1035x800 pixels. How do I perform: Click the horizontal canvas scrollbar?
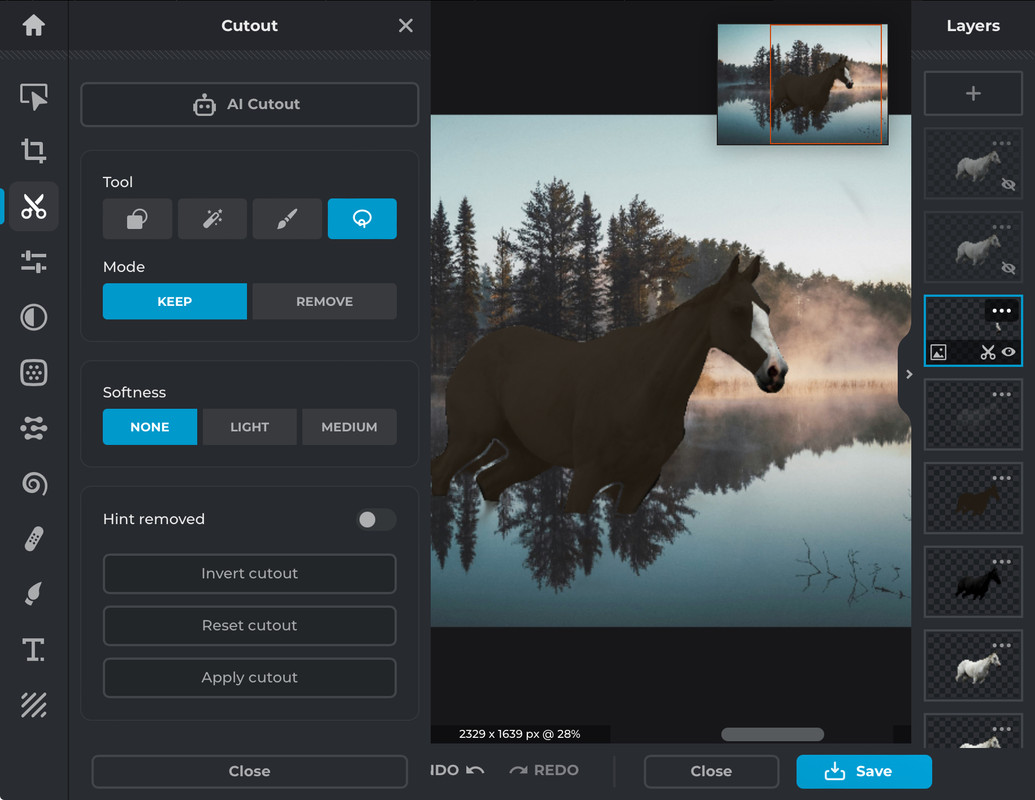pyautogui.click(x=772, y=735)
